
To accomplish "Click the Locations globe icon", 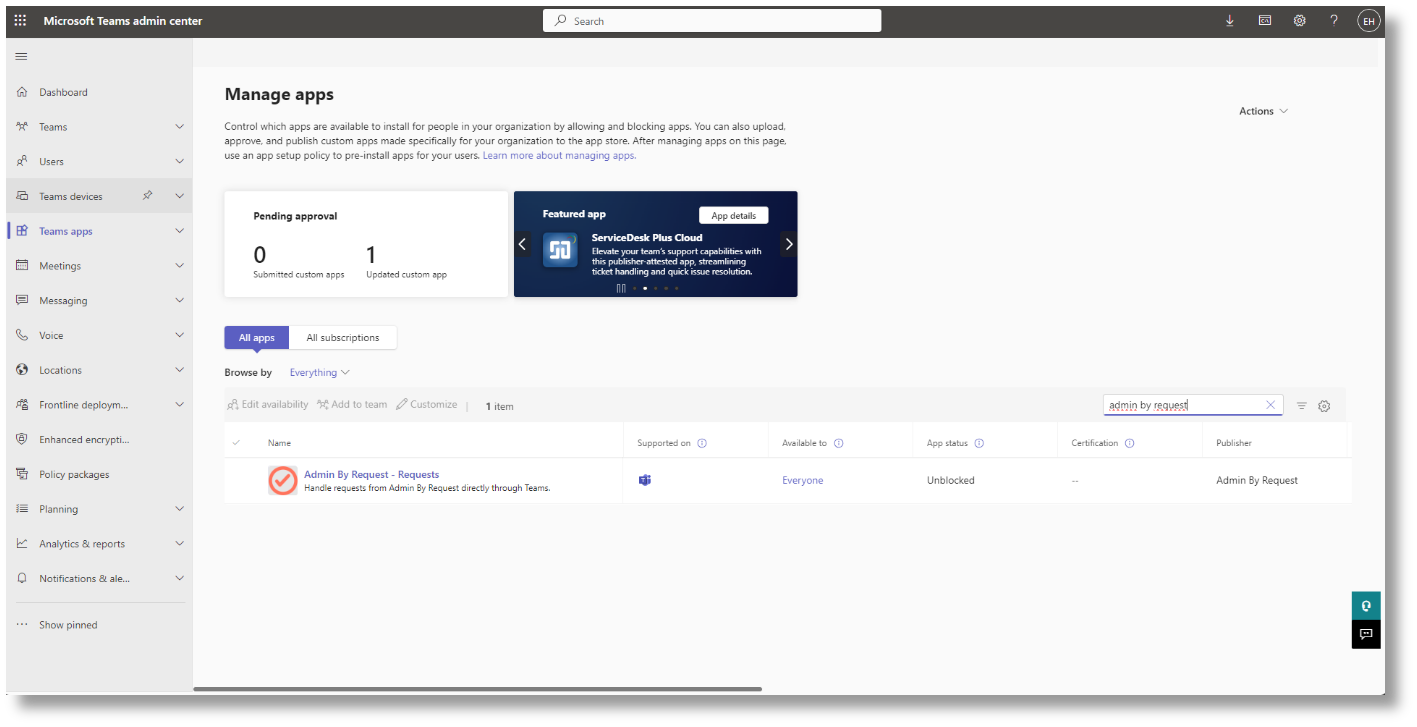I will (22, 370).
